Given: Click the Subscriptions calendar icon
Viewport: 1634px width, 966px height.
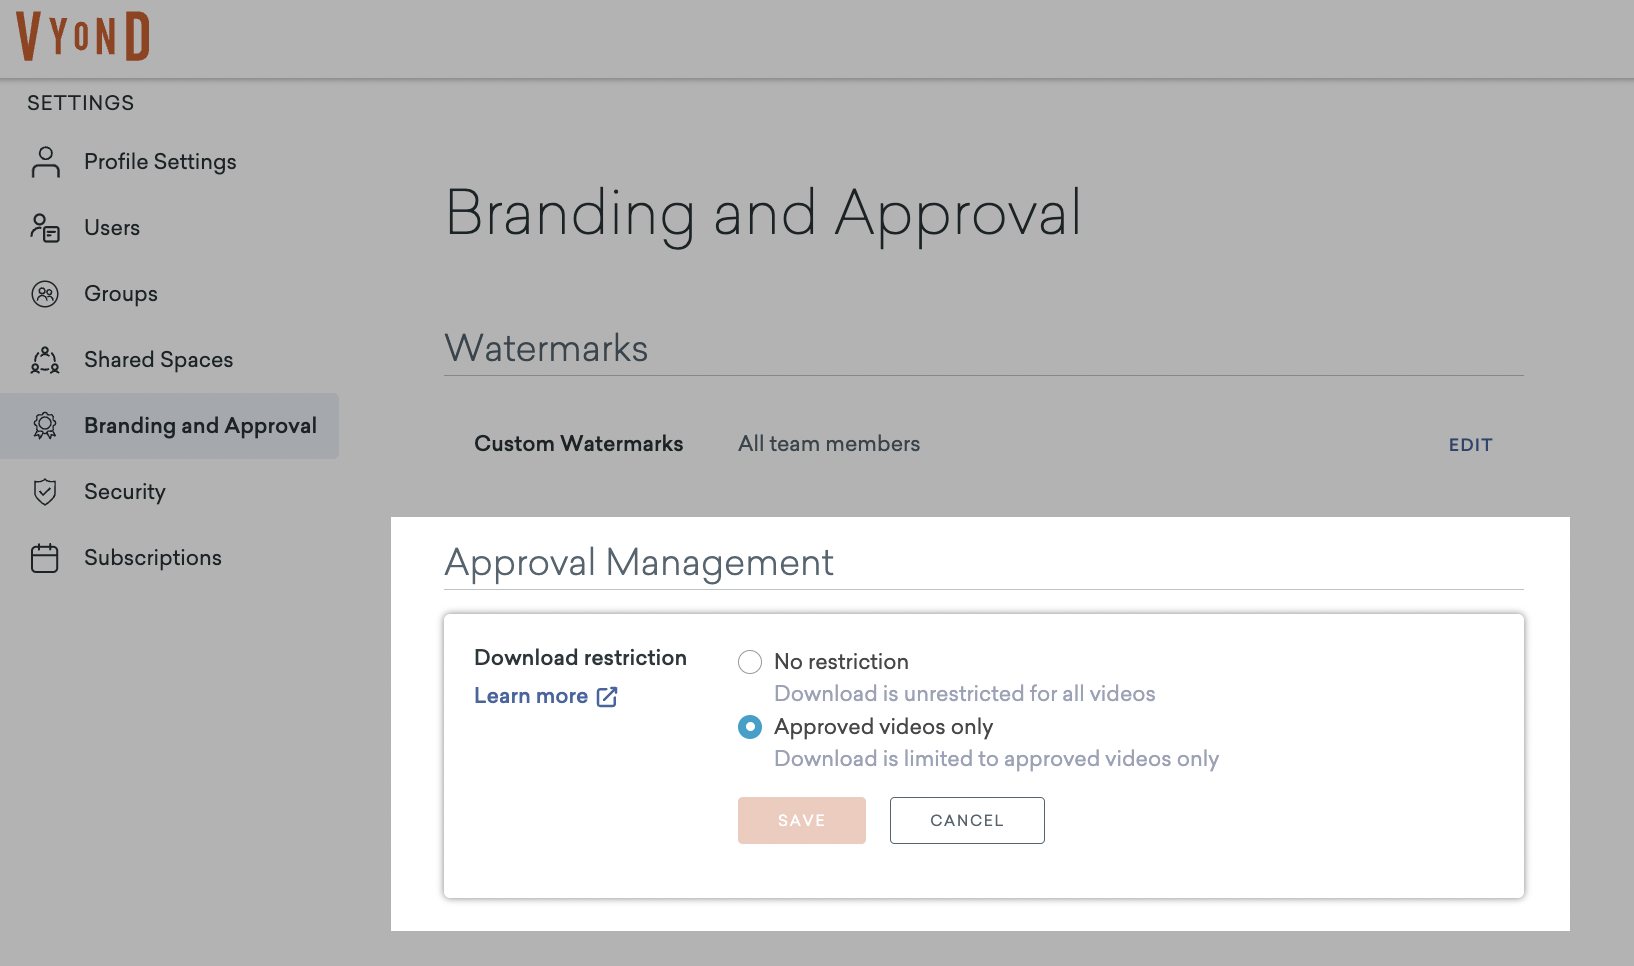Looking at the screenshot, I should 44,557.
